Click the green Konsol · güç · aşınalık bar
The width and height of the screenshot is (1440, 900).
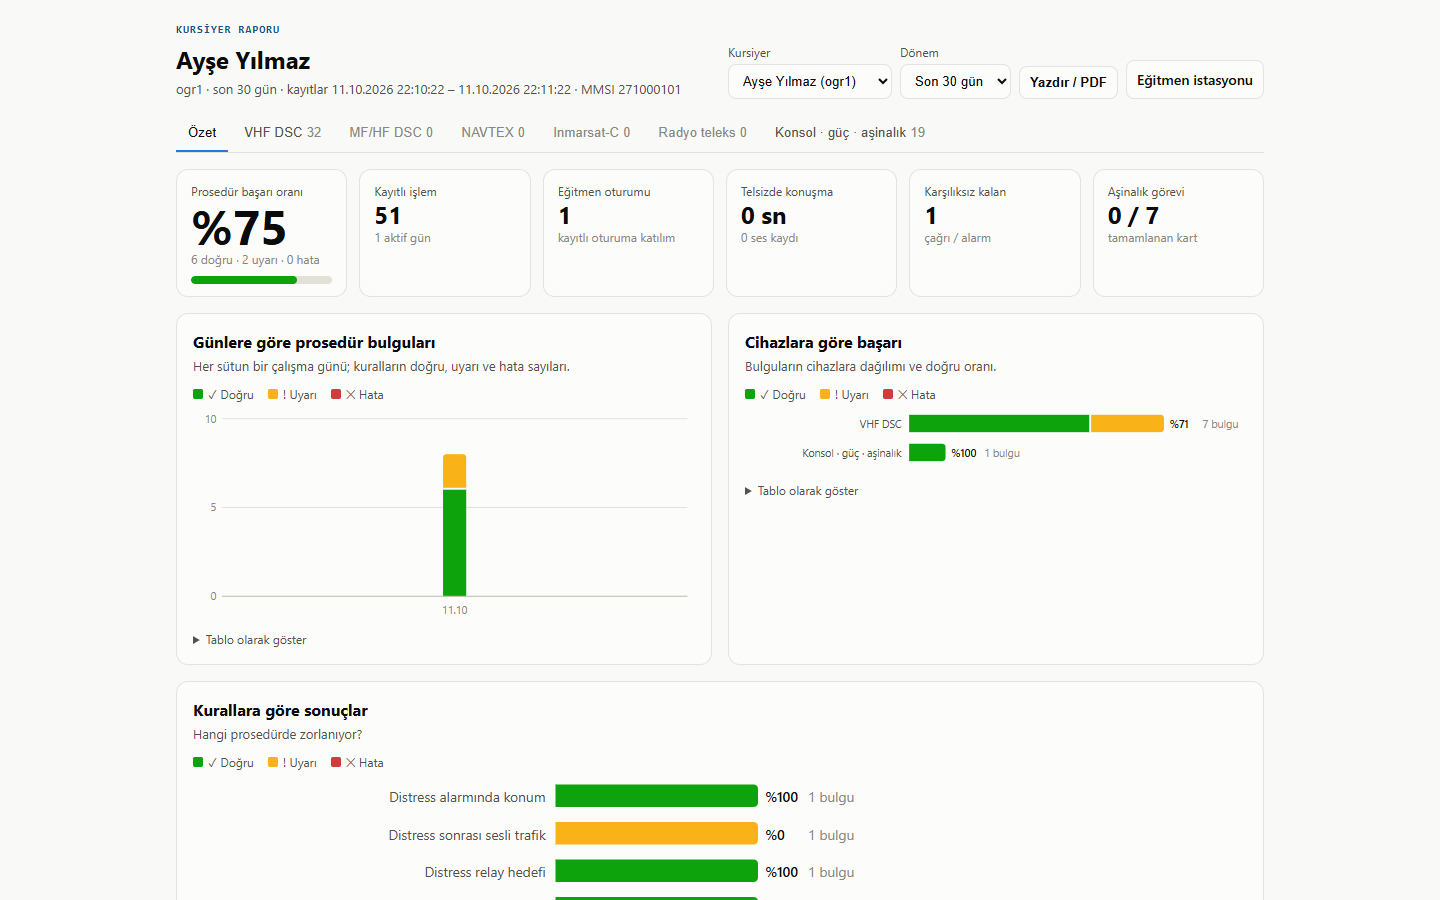click(927, 453)
